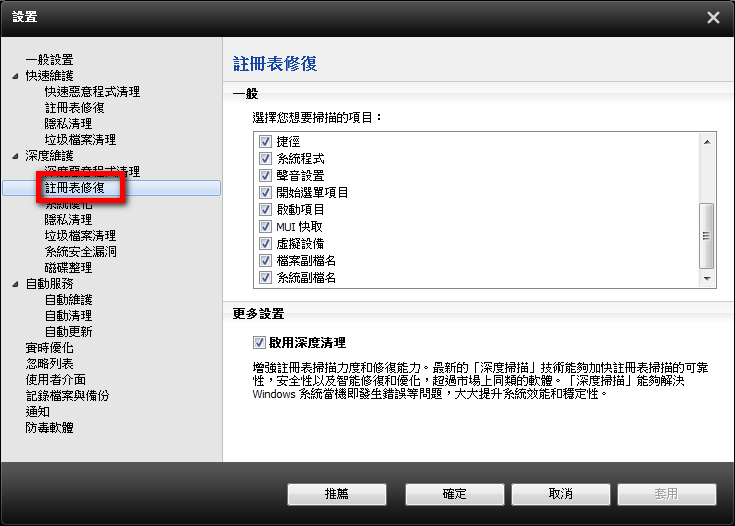Select 系統安全漏洞 in the tree
Screen dimensions: 735x526
(80, 252)
